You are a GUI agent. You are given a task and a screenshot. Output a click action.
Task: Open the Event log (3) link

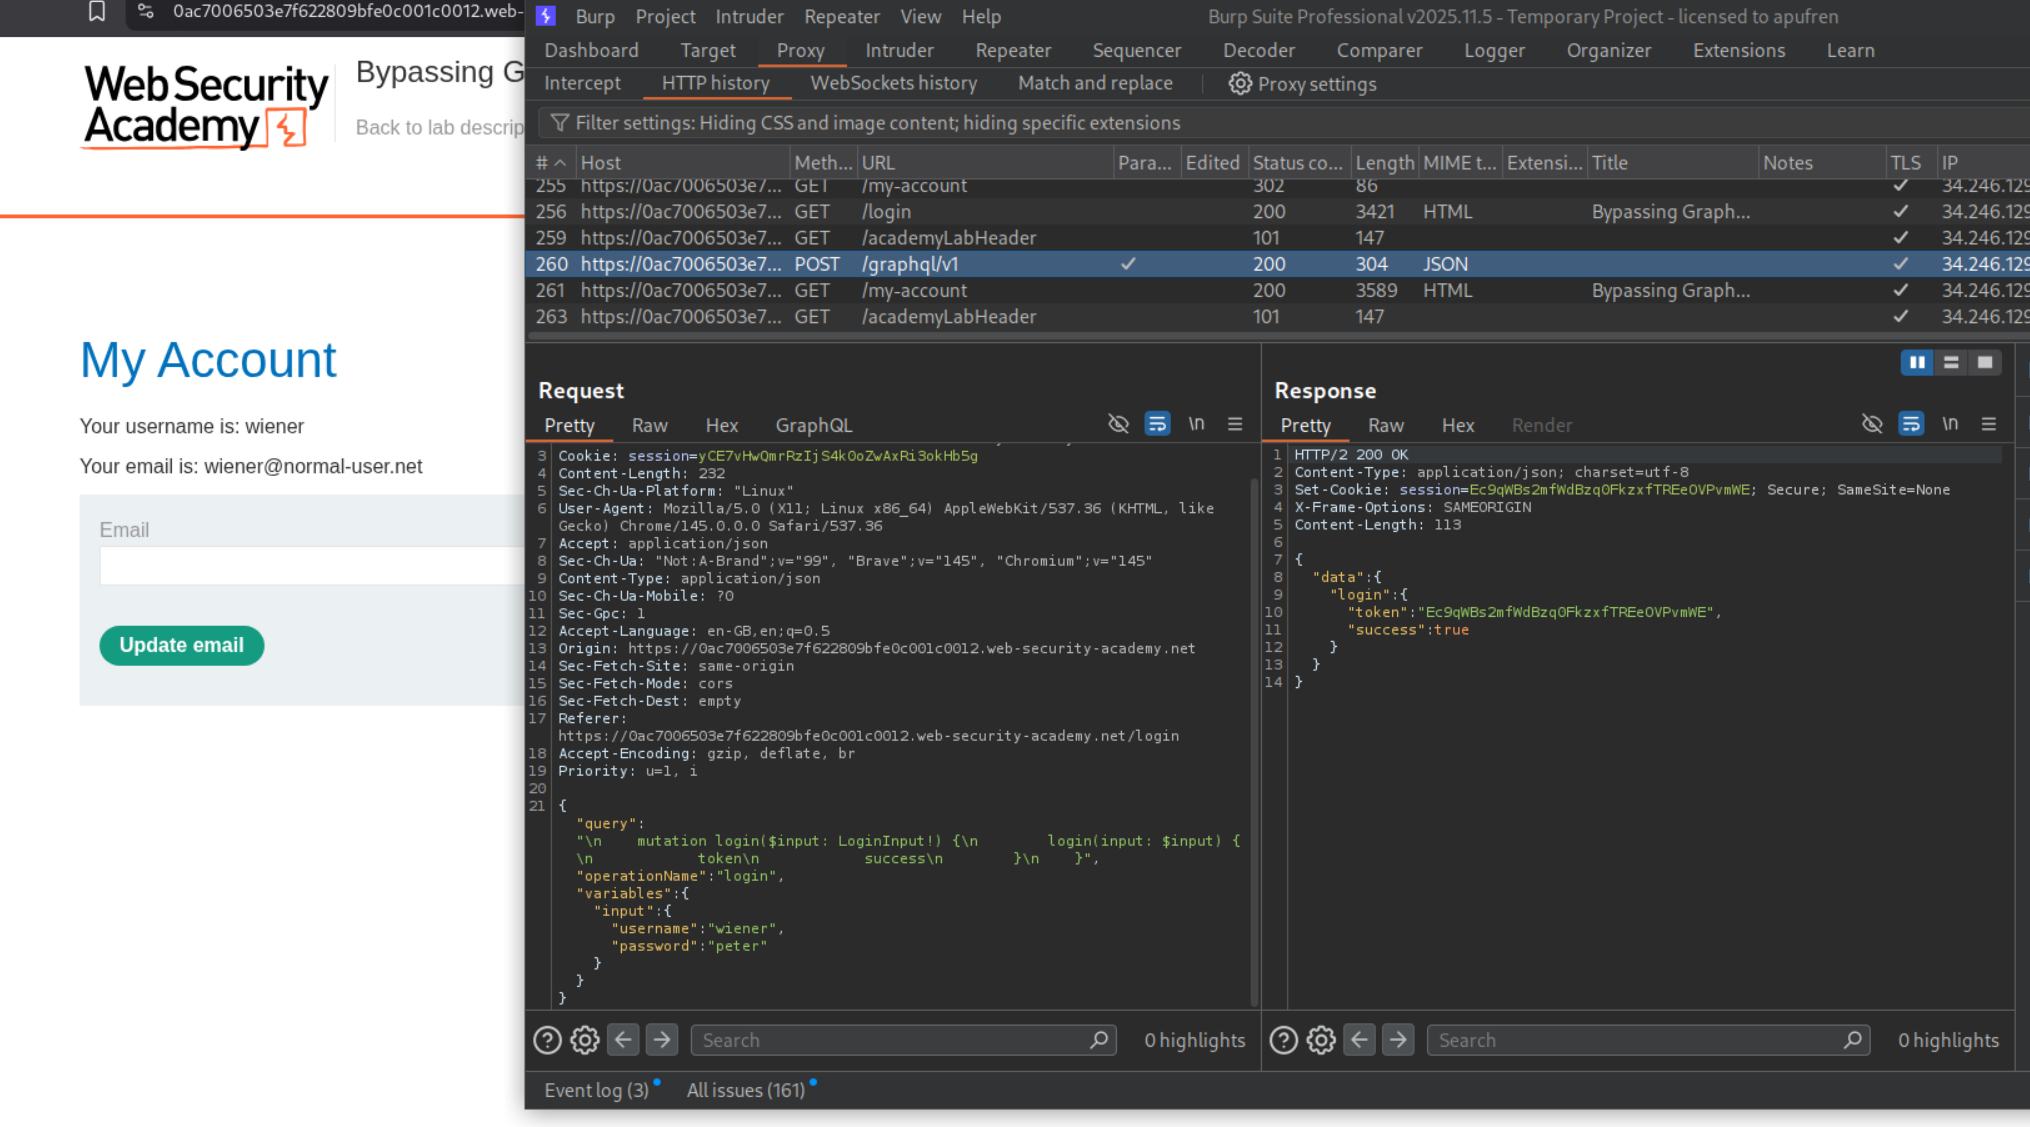596,1090
